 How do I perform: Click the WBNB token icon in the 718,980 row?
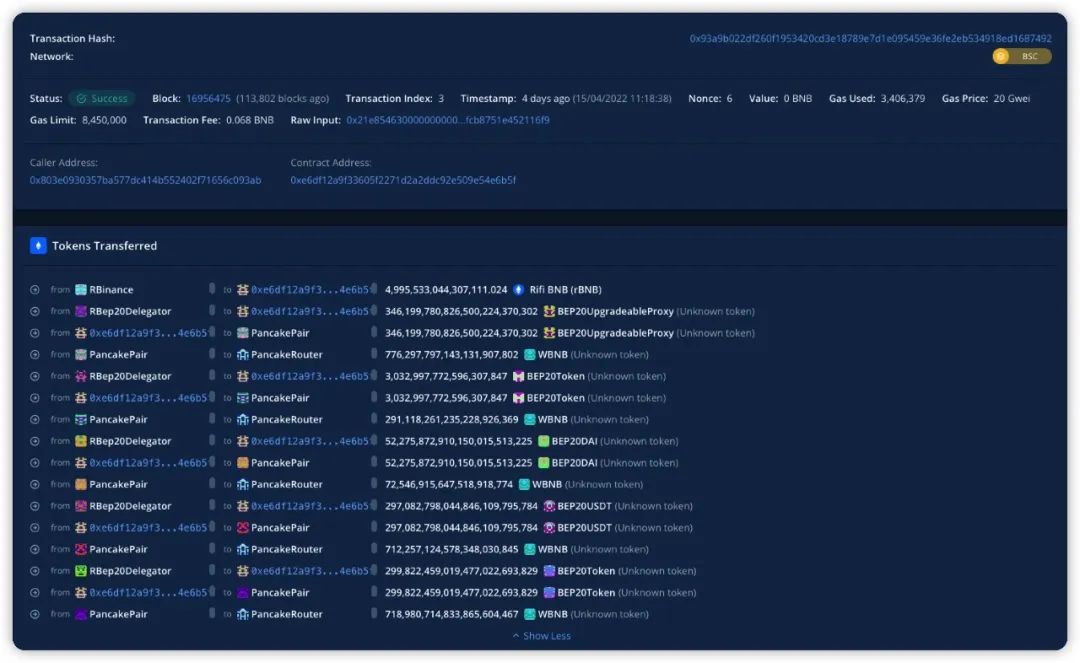(530, 614)
